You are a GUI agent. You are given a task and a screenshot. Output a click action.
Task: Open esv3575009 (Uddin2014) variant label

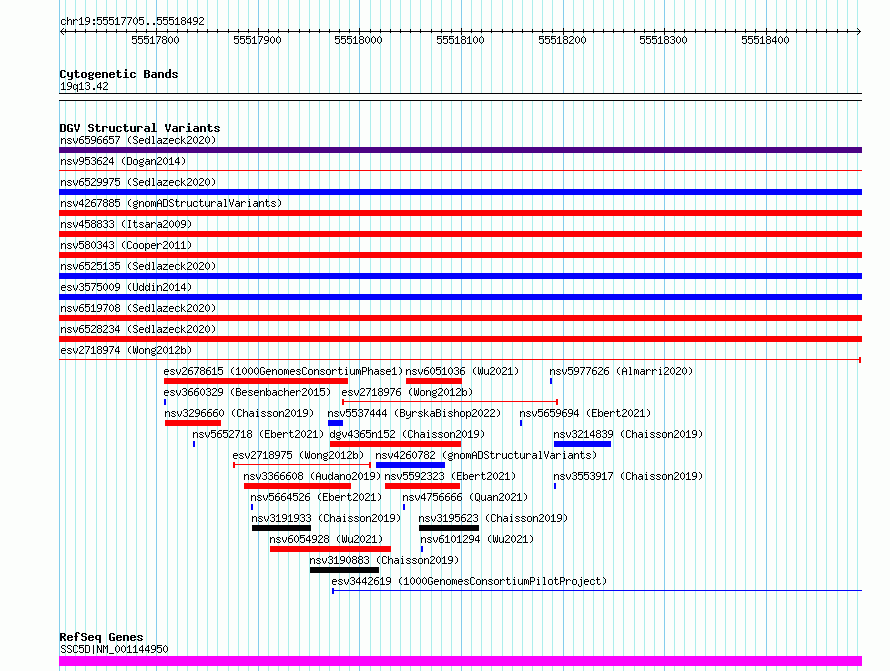pos(126,287)
